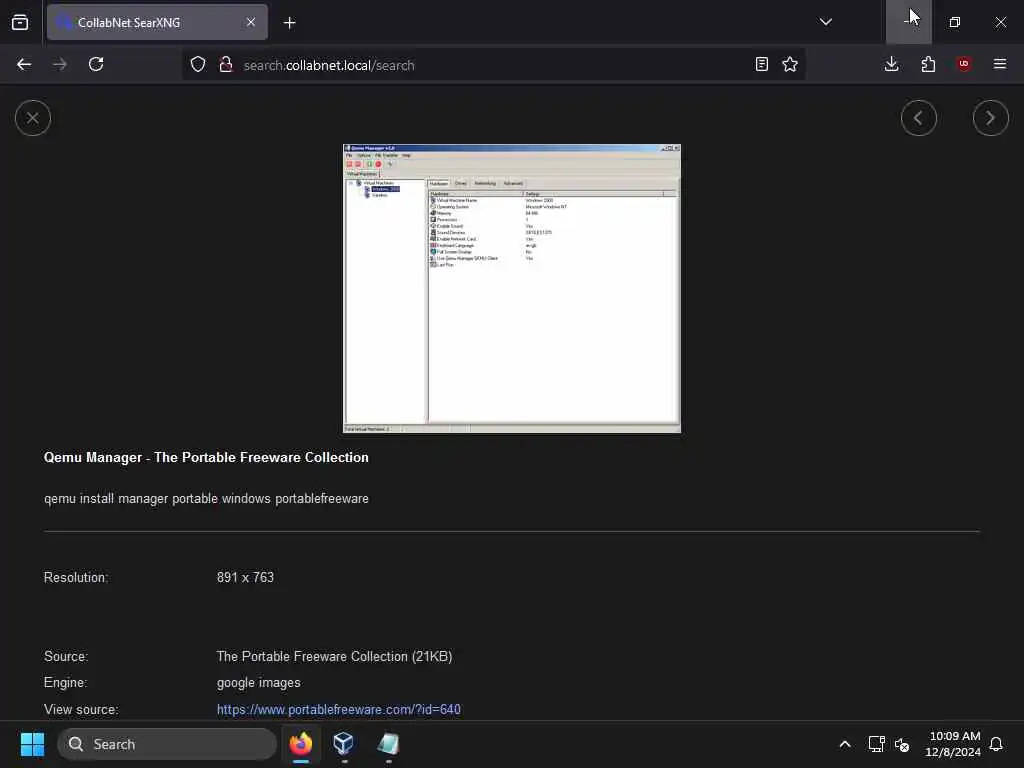Expand the list all tabs dropdown
Image resolution: width=1024 pixels, height=768 pixels.
[825, 22]
